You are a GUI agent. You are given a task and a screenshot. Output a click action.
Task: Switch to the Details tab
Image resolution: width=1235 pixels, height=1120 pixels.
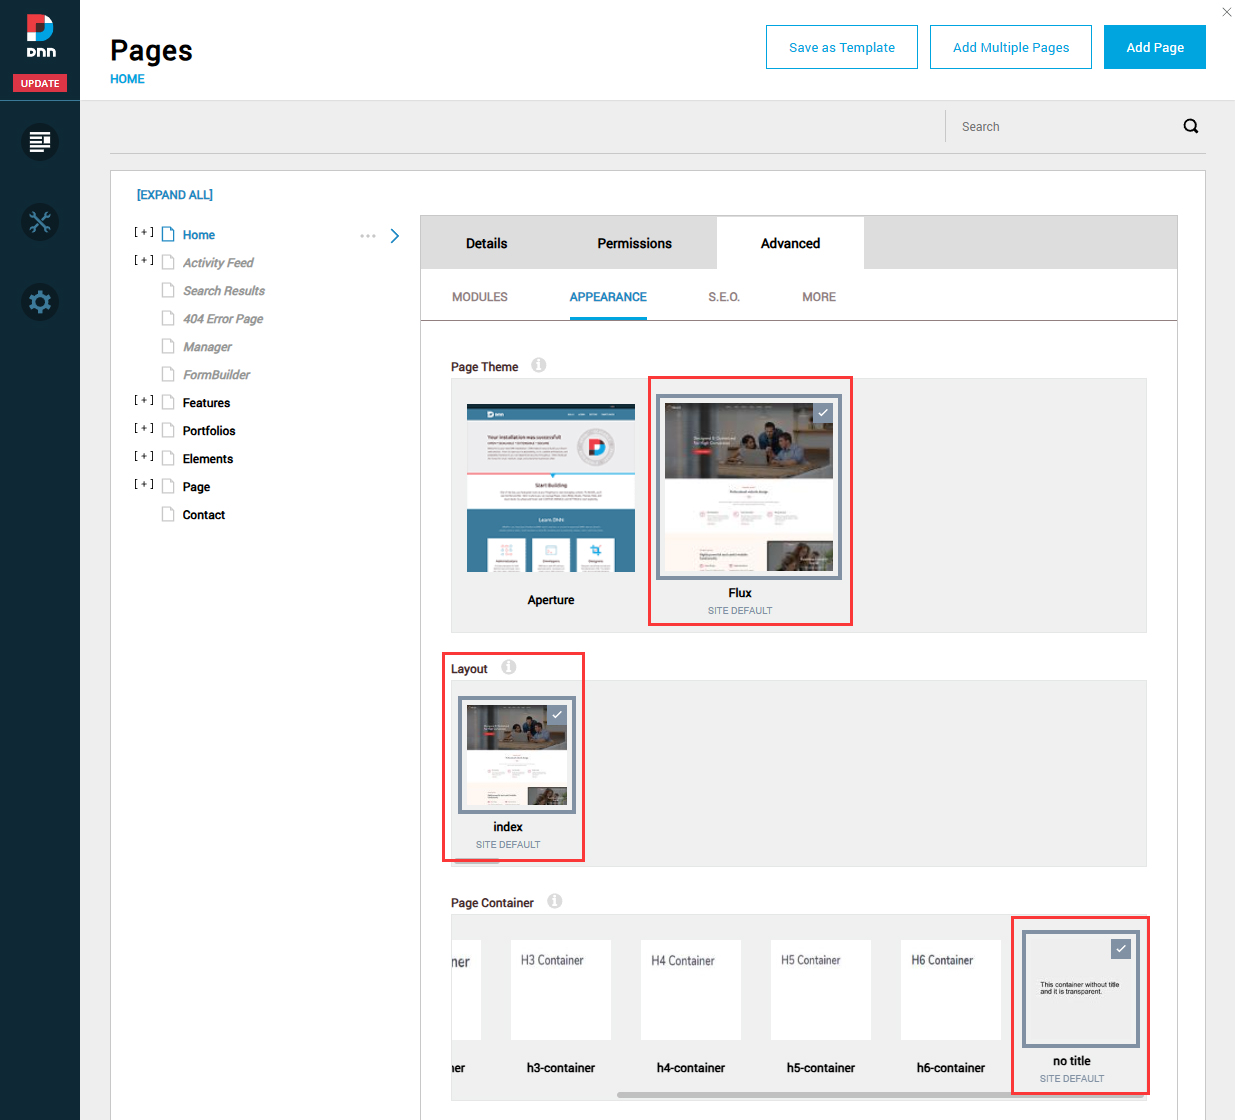[487, 243]
